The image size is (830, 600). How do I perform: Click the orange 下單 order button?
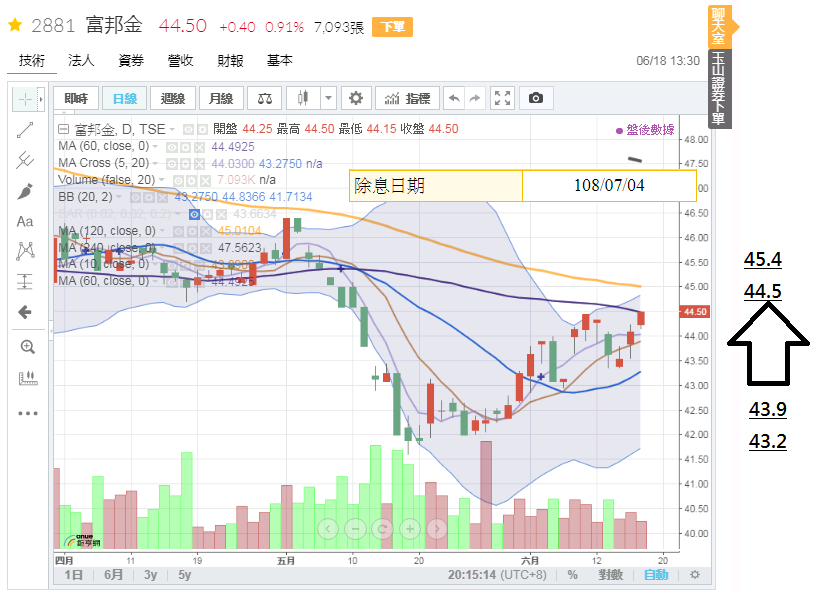(x=392, y=27)
